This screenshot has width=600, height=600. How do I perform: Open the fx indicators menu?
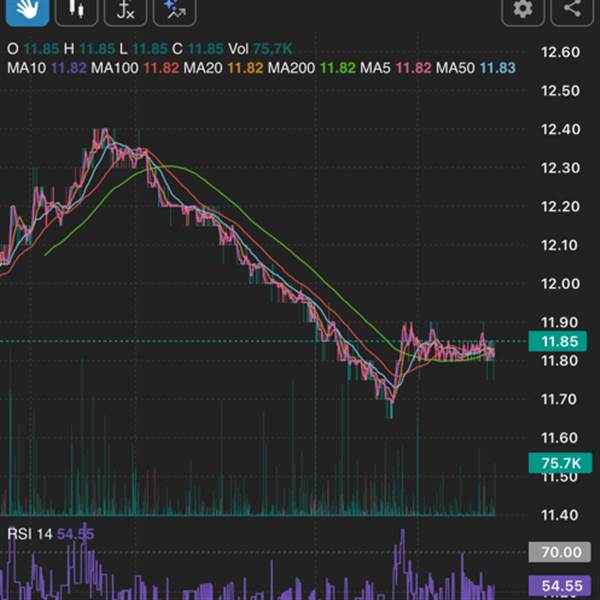tap(125, 11)
